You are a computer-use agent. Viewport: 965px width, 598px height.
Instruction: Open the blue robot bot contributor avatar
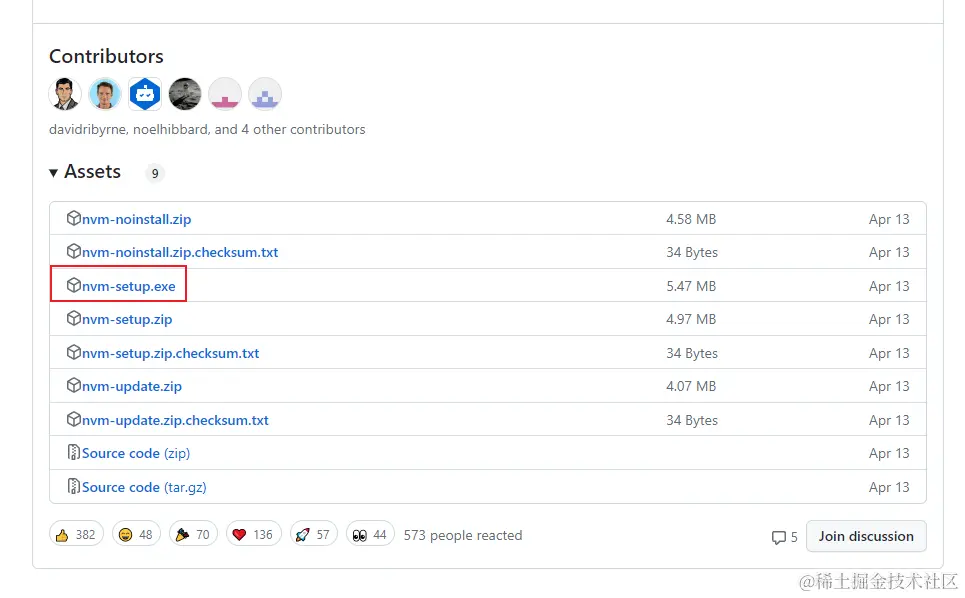[145, 94]
